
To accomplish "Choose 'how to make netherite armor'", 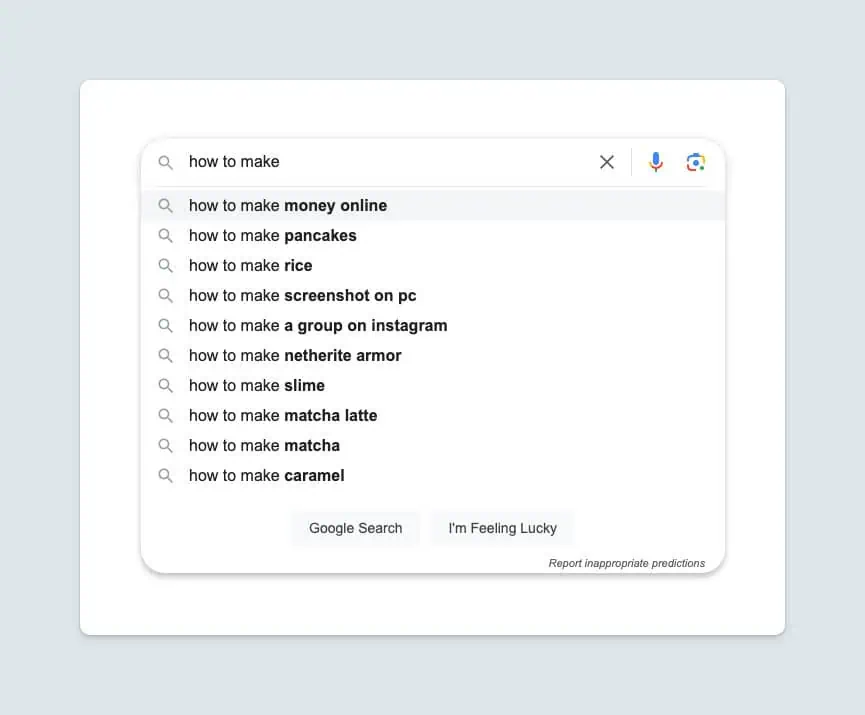I will (x=295, y=356).
